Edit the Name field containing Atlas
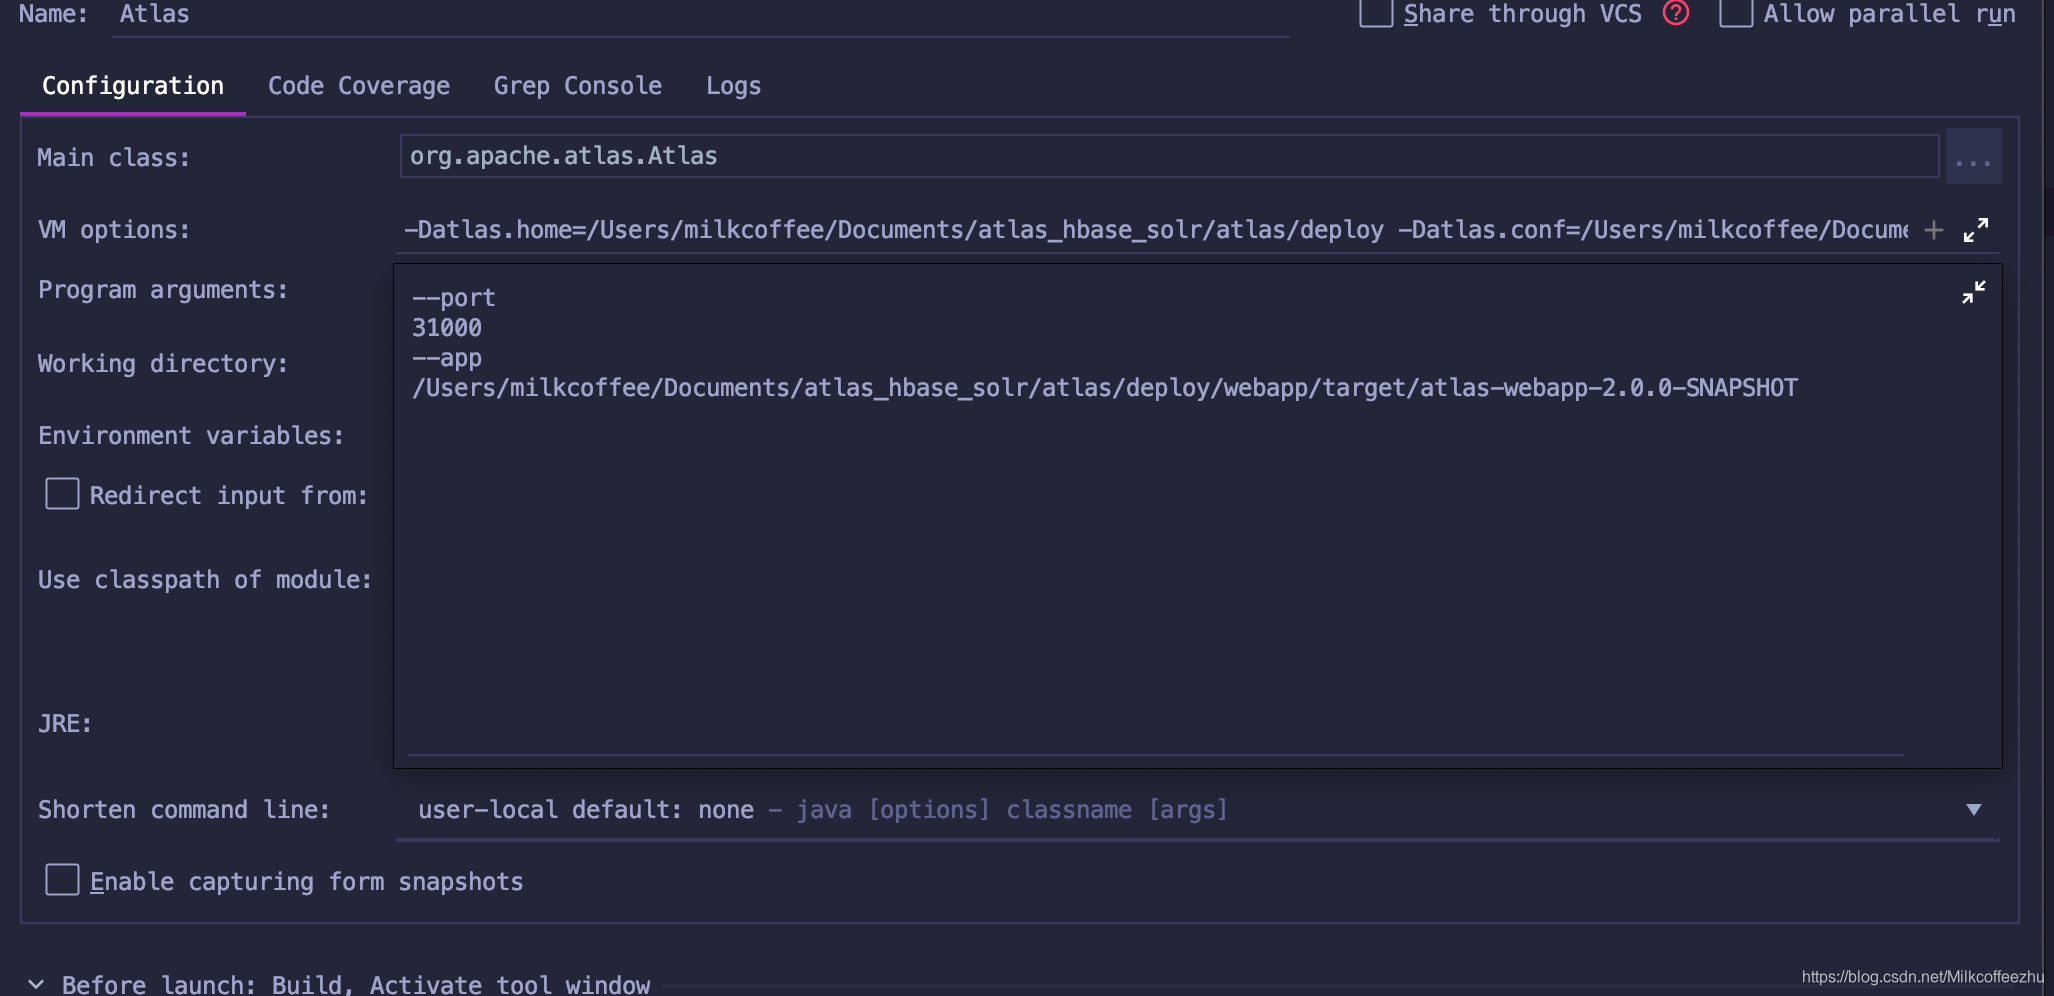The width and height of the screenshot is (2054, 996). (x=701, y=15)
